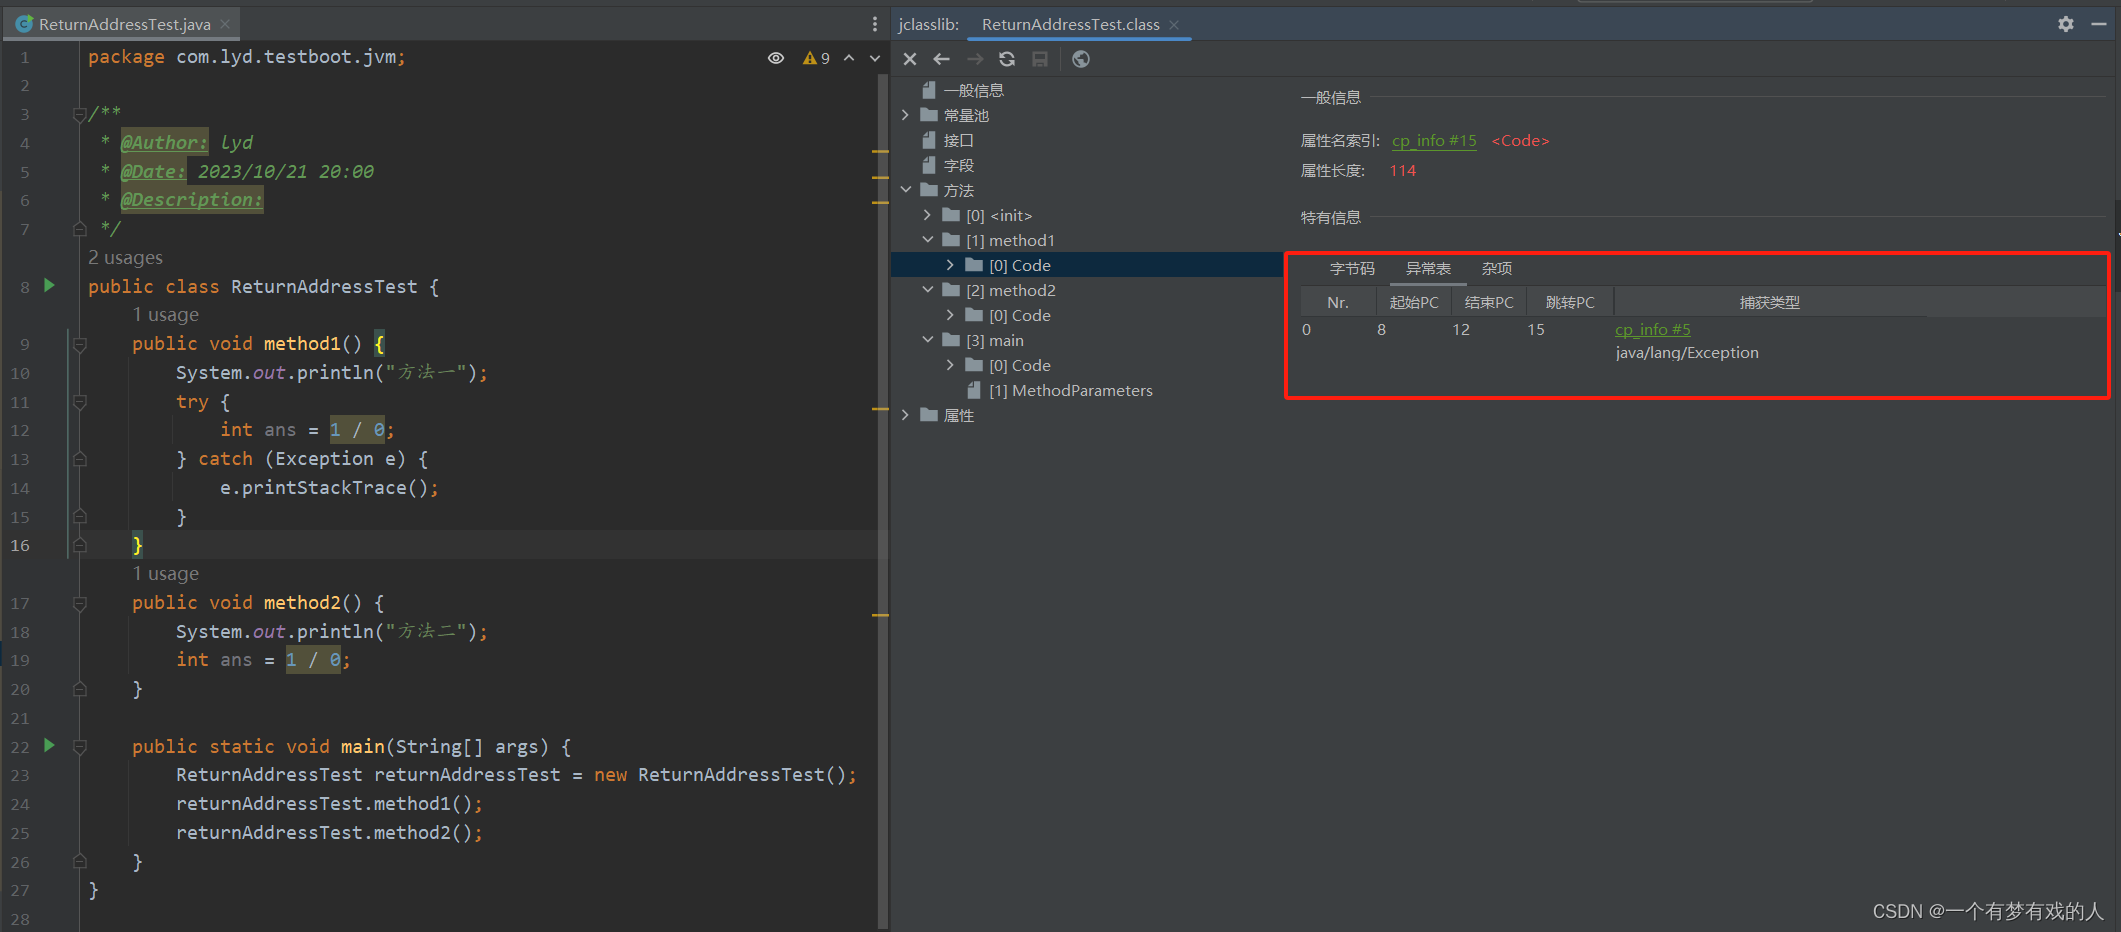The height and width of the screenshot is (932, 2121).
Task: Select 一般信息 in class tree
Action: click(973, 90)
